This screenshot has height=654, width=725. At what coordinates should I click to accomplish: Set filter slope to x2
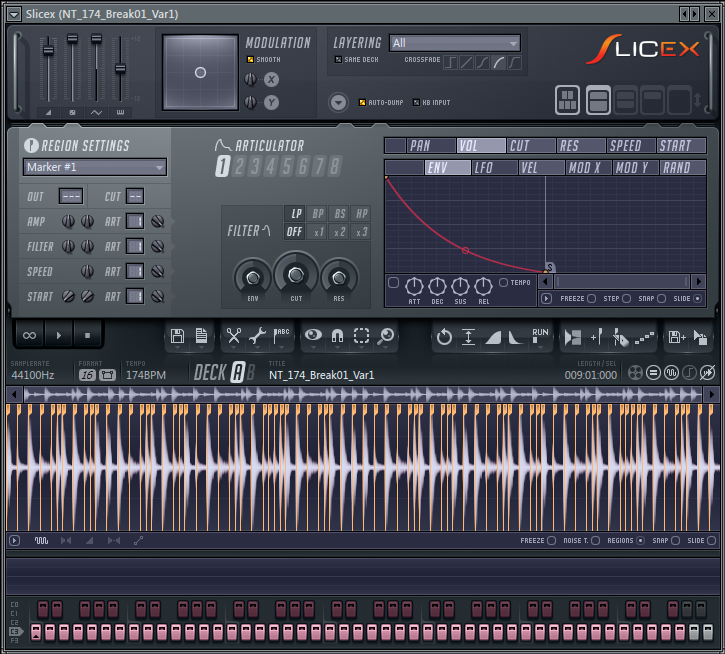[340, 232]
